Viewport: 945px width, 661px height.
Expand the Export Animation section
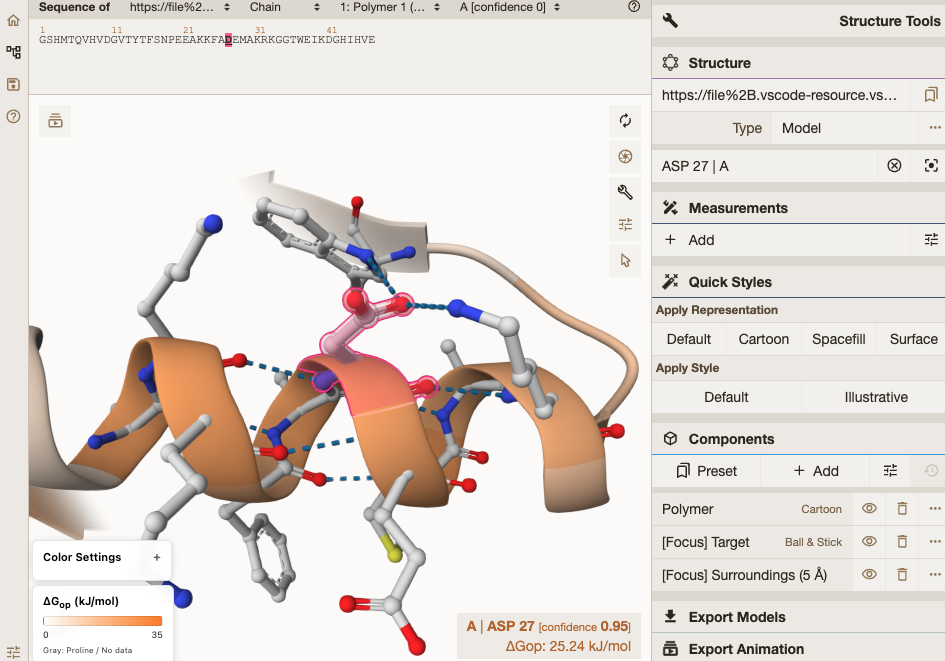pos(798,649)
